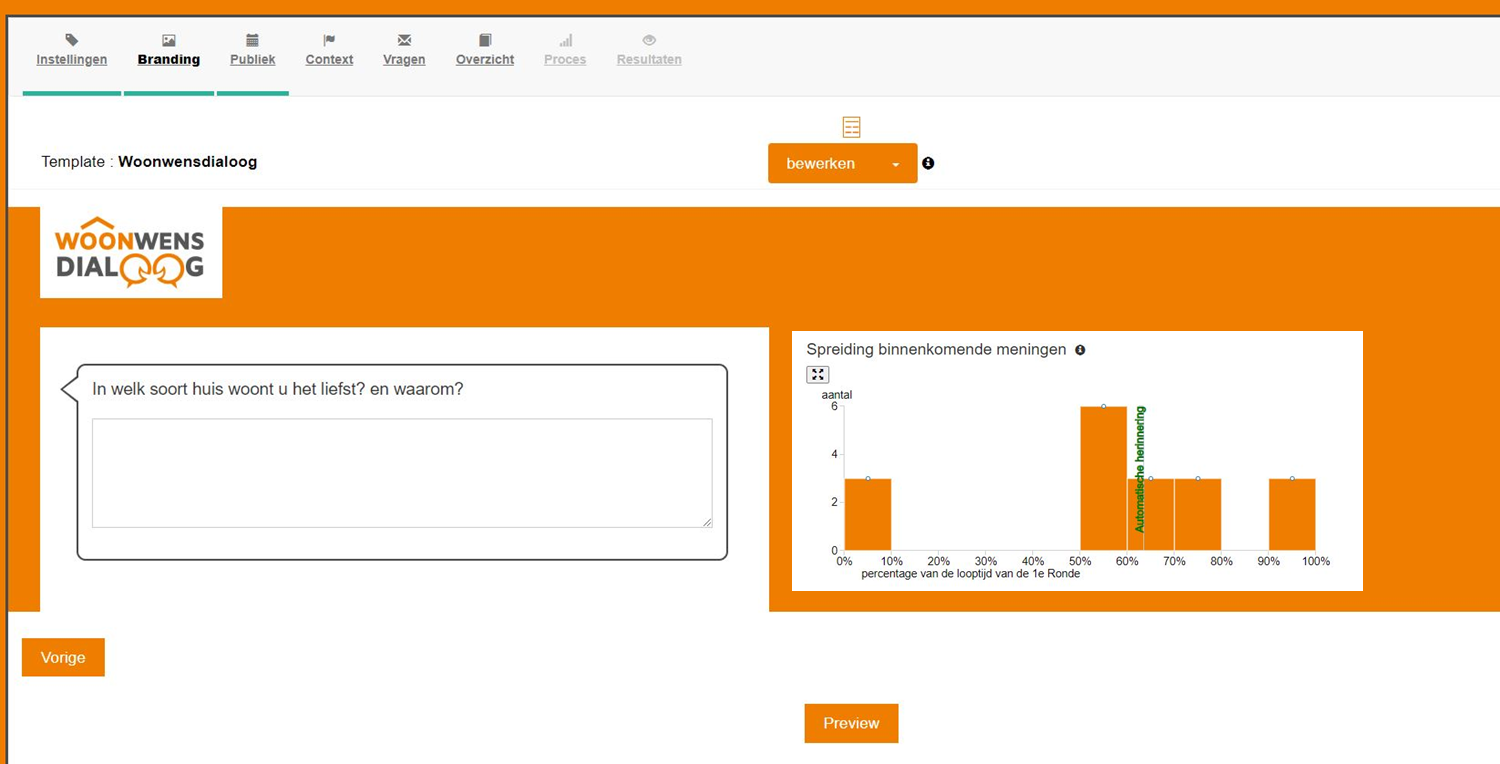Go to the Context tab
The height and width of the screenshot is (764, 1500).
pos(329,59)
